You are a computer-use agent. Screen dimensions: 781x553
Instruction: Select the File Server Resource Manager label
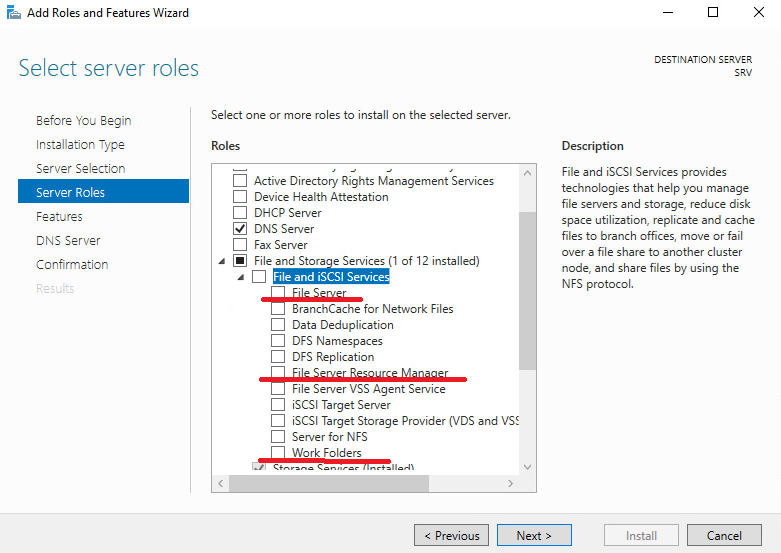pos(370,372)
